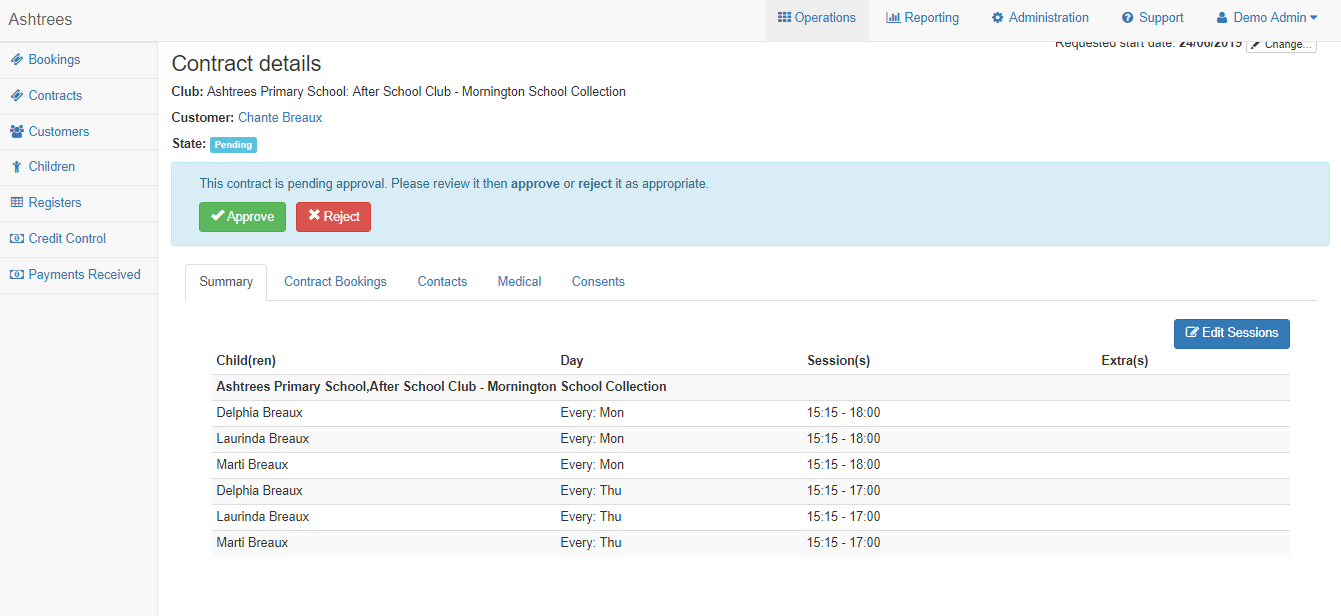
Task: Select the Contacts tab
Action: [x=442, y=282]
